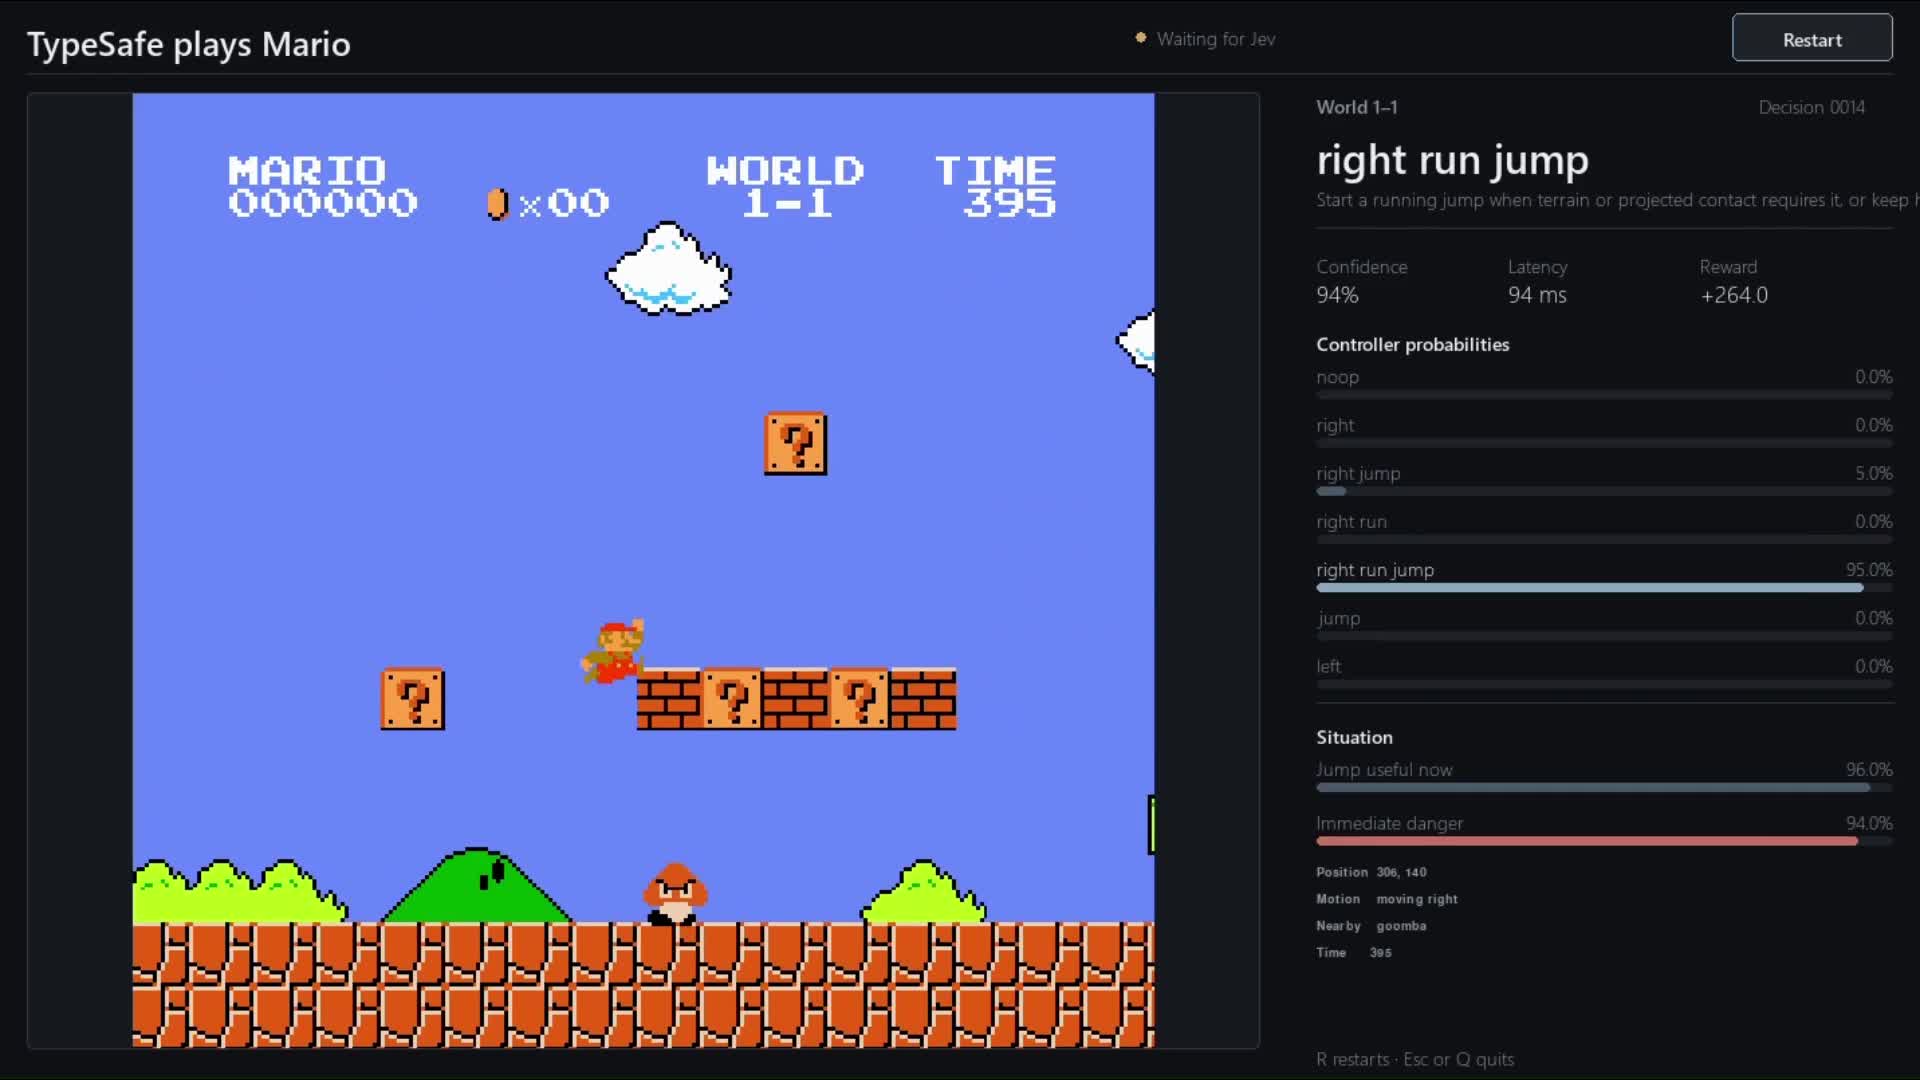The height and width of the screenshot is (1080, 1920).
Task: Click the MARIO 000000 score display
Action: click(322, 187)
